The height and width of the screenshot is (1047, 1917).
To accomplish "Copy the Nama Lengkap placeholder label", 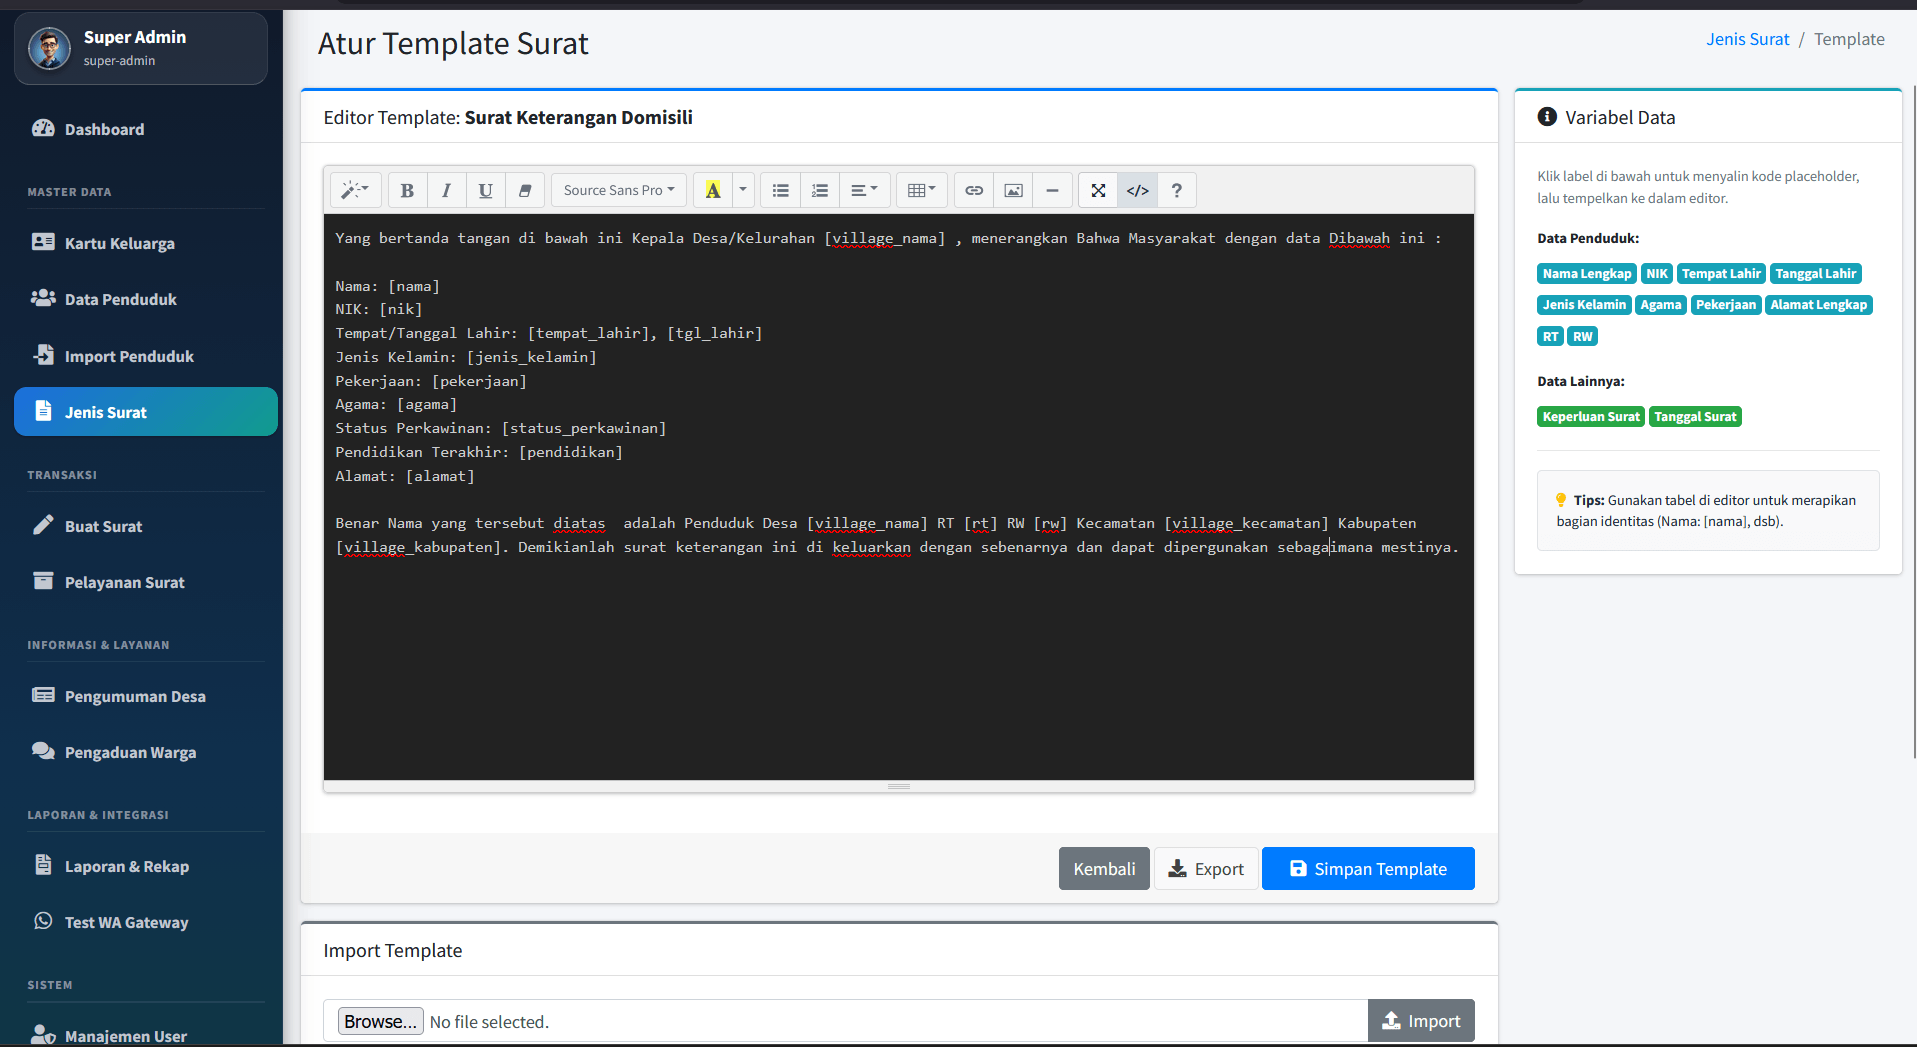I will click(1586, 274).
